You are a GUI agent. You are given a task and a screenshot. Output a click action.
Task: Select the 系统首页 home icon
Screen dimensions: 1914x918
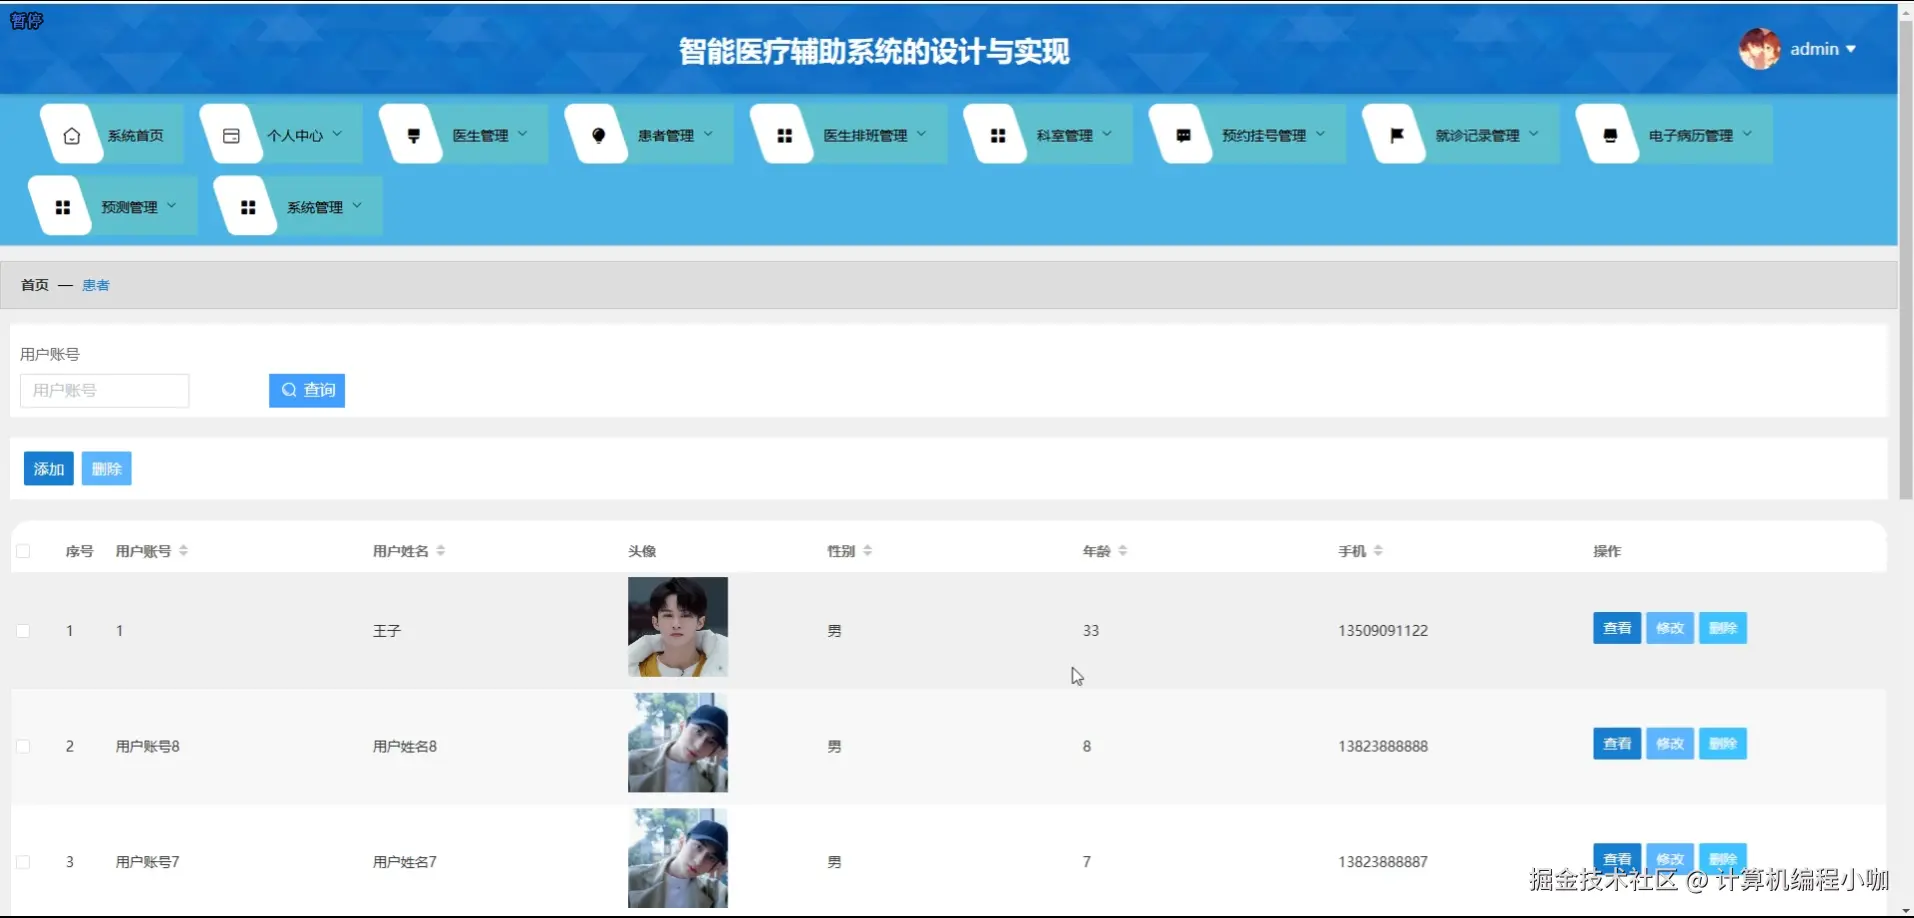click(71, 133)
